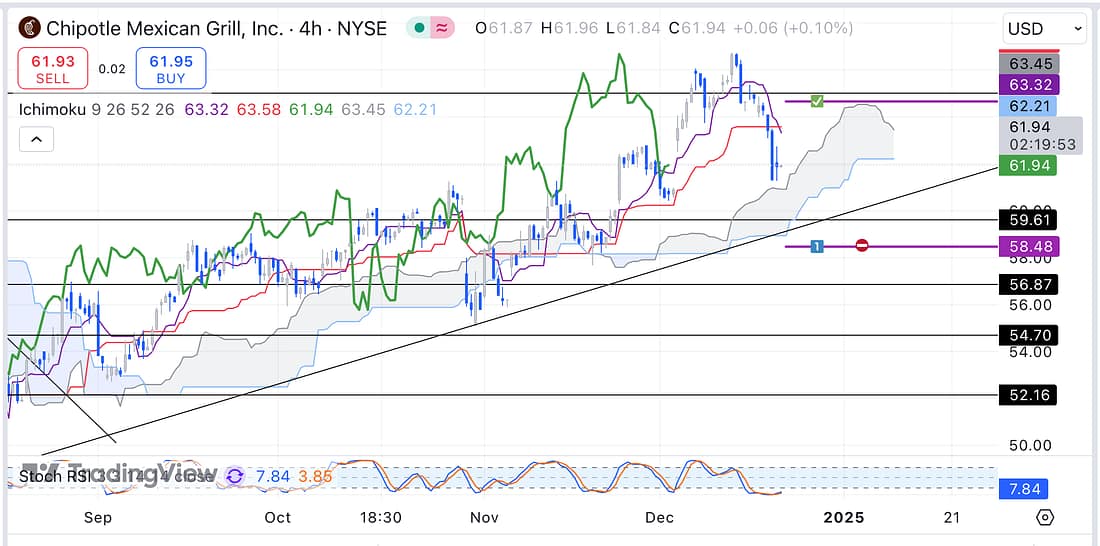
Task: Click the 52.16 support level label
Action: [1027, 395]
